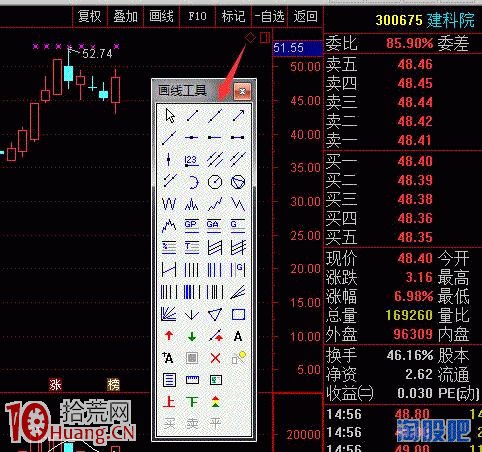
Task: Pick the circumscribed circle polygon tool
Action: click(238, 182)
